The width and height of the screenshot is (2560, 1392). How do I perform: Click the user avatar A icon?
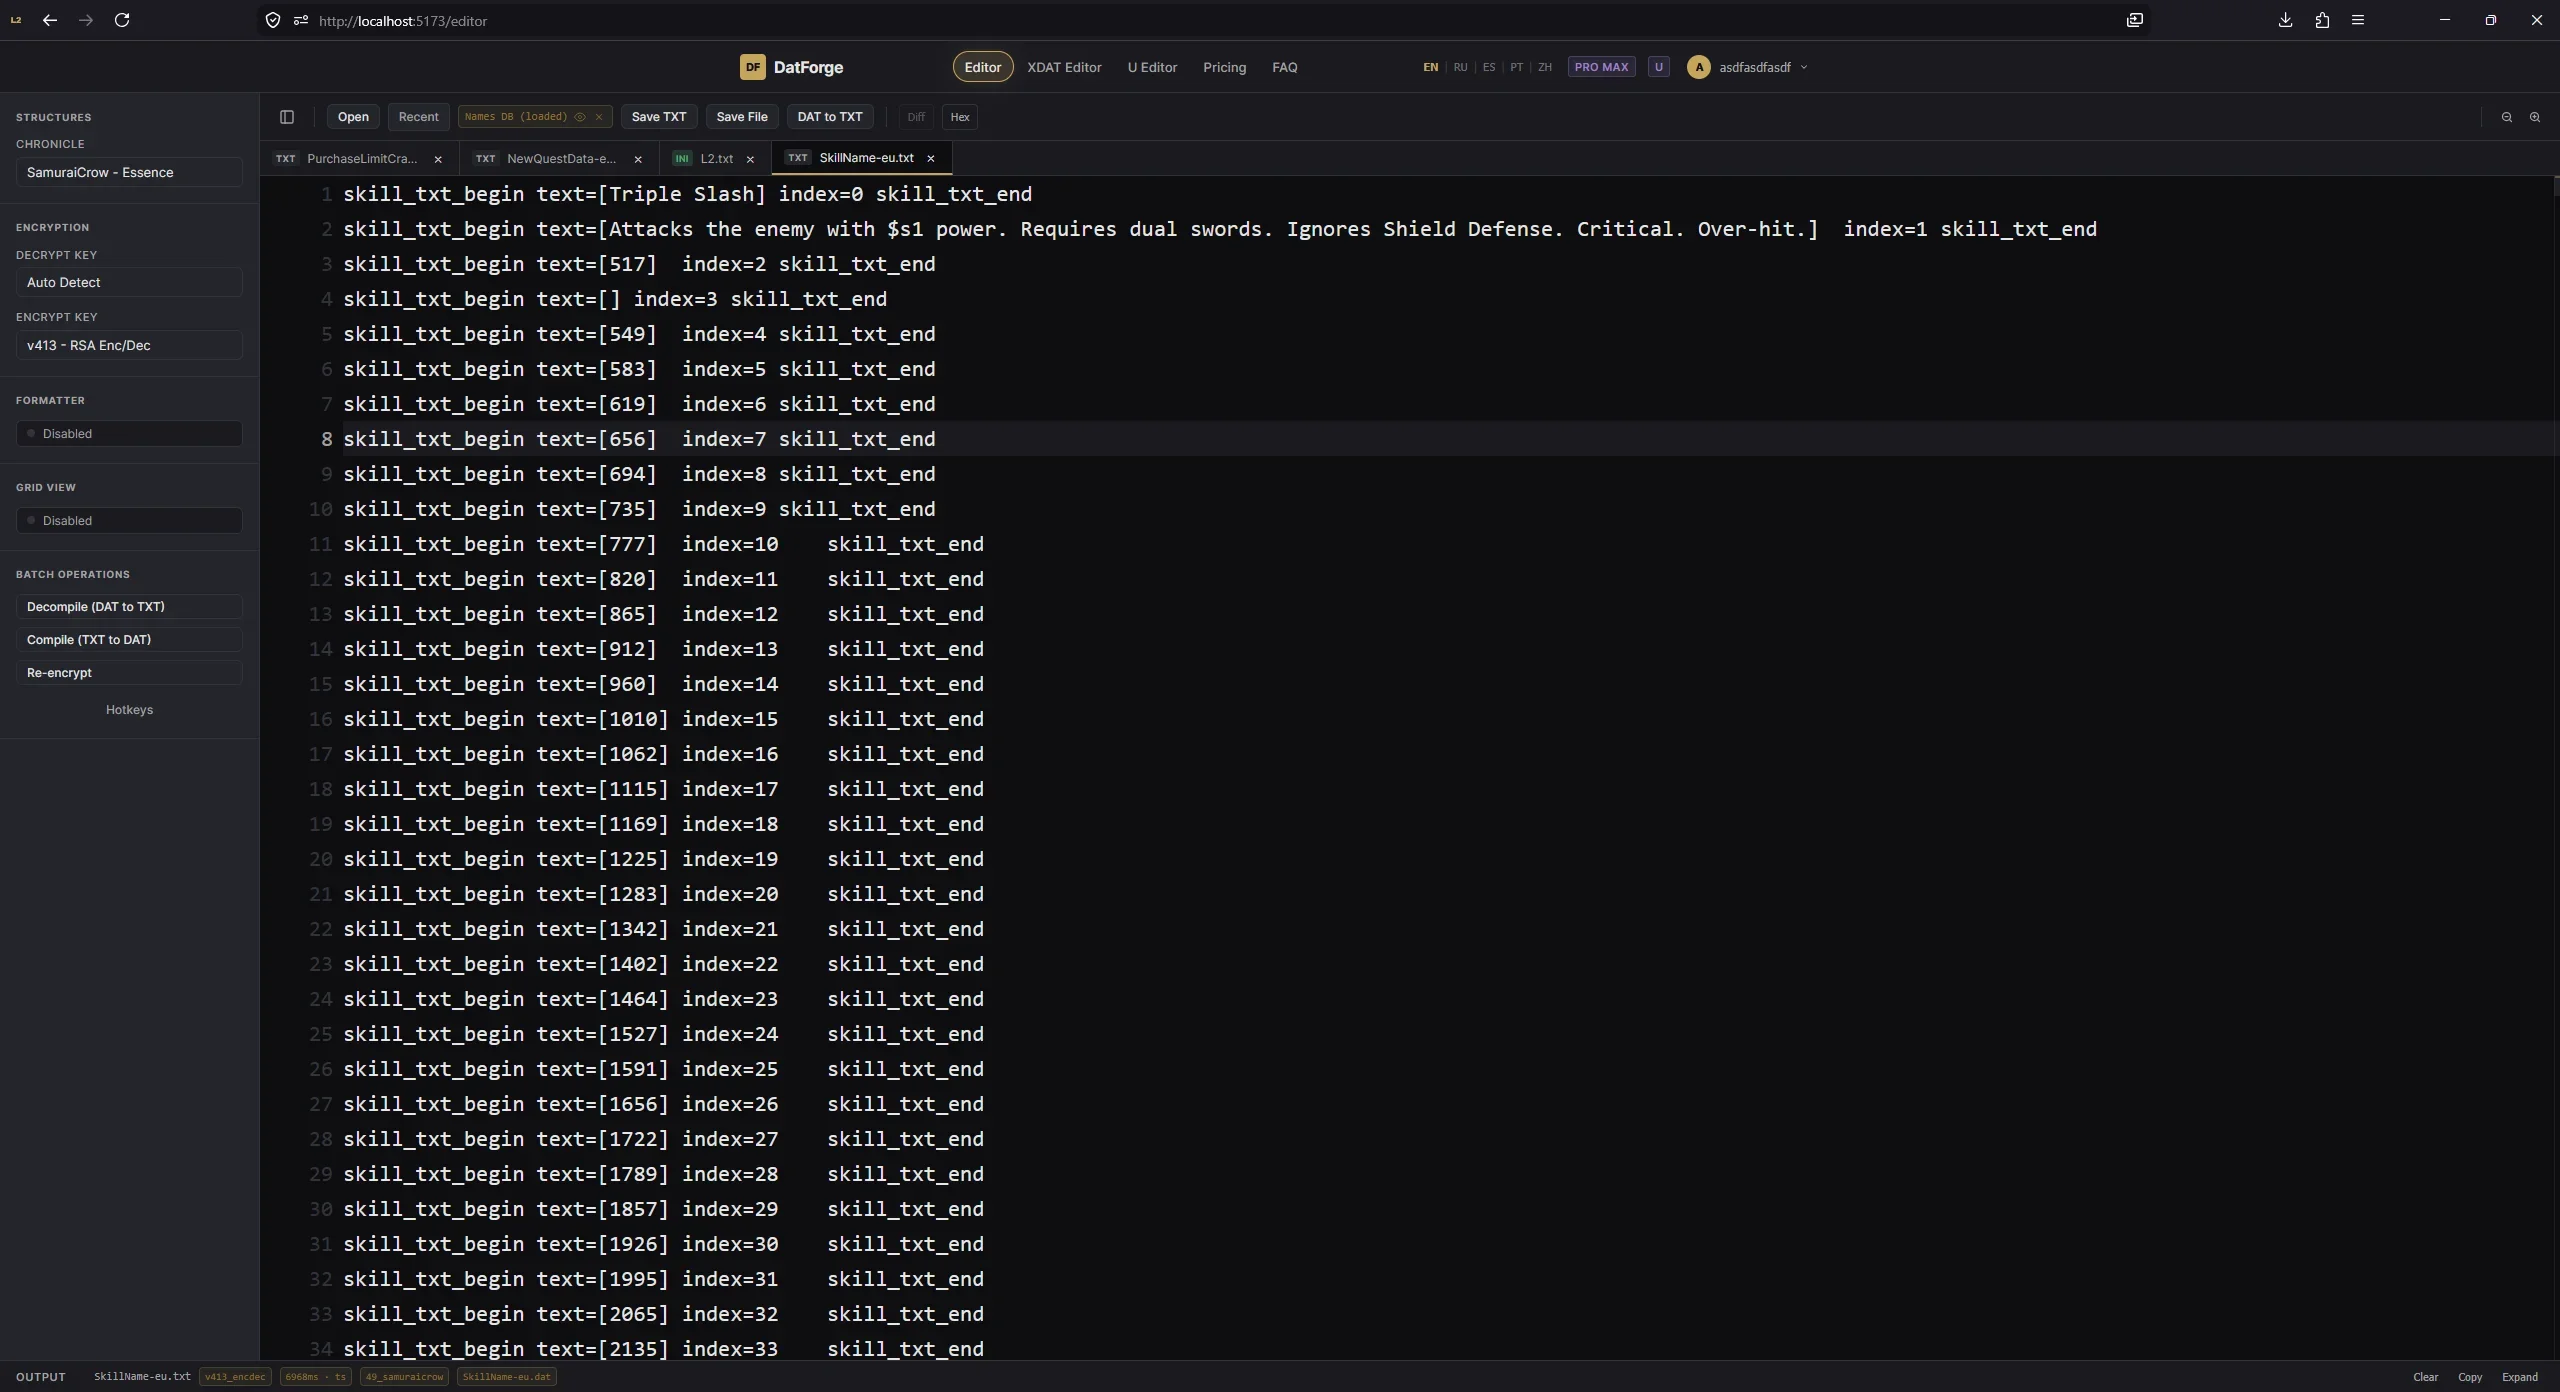click(1698, 67)
